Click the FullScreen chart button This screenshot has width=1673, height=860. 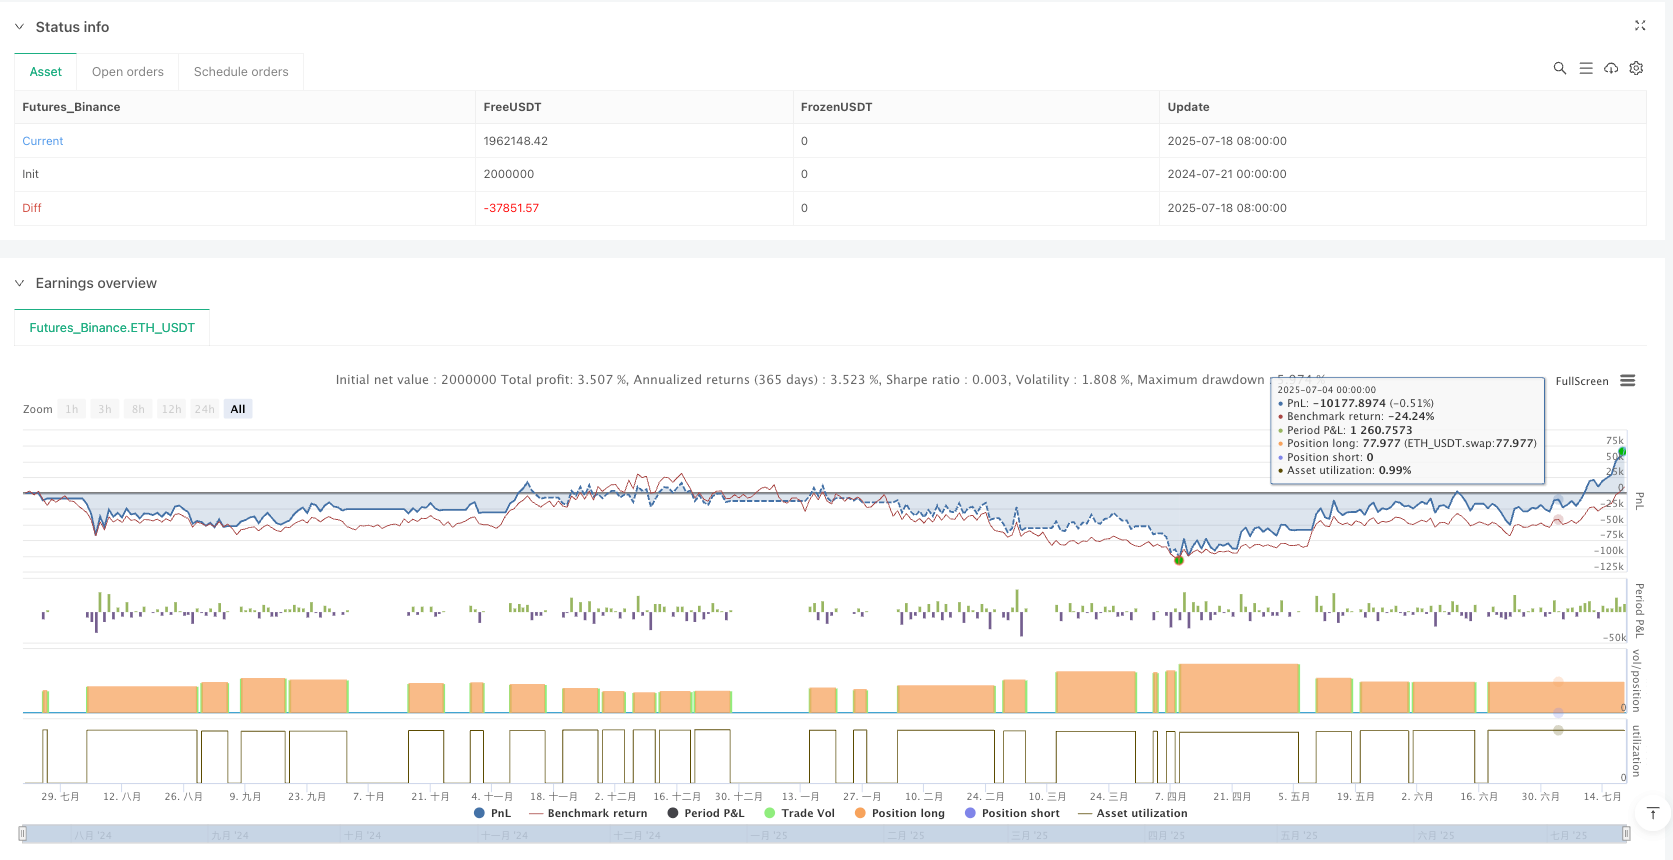tap(1581, 381)
